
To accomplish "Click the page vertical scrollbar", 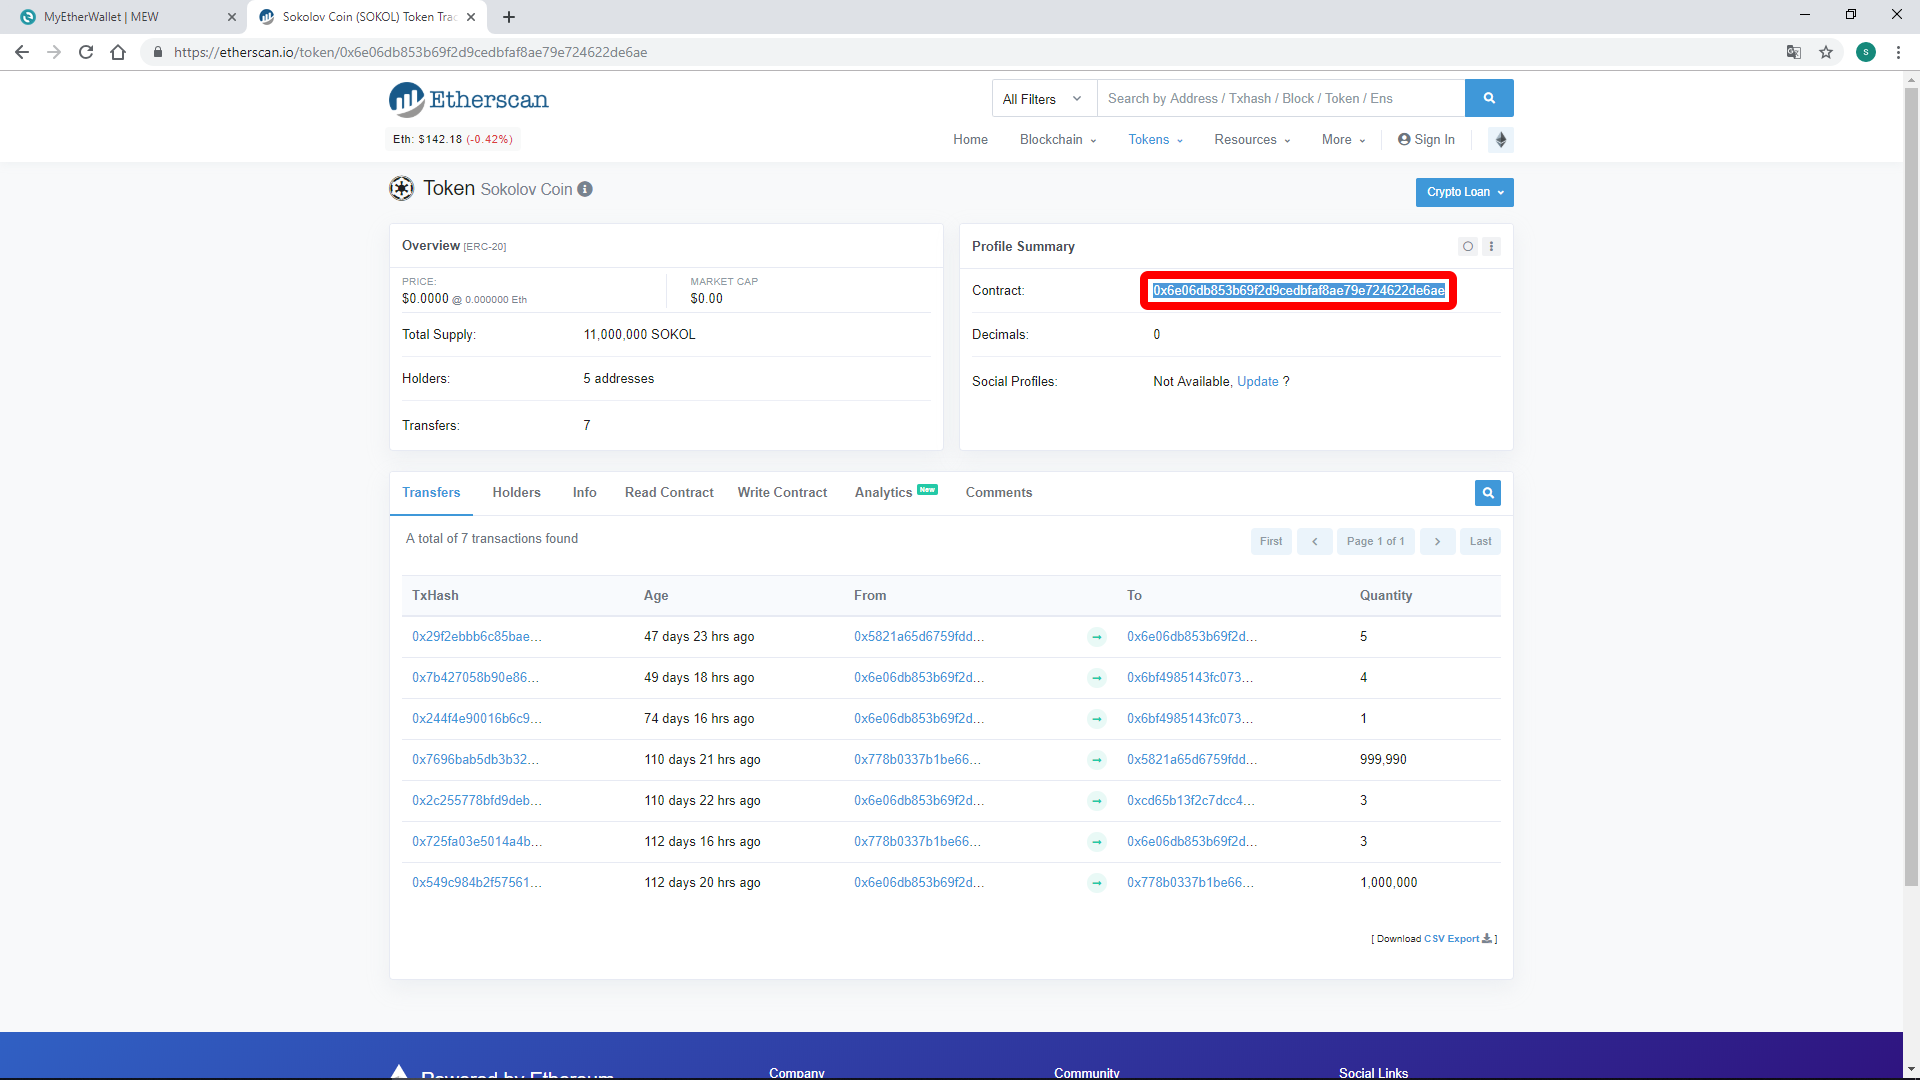I will click(1911, 486).
